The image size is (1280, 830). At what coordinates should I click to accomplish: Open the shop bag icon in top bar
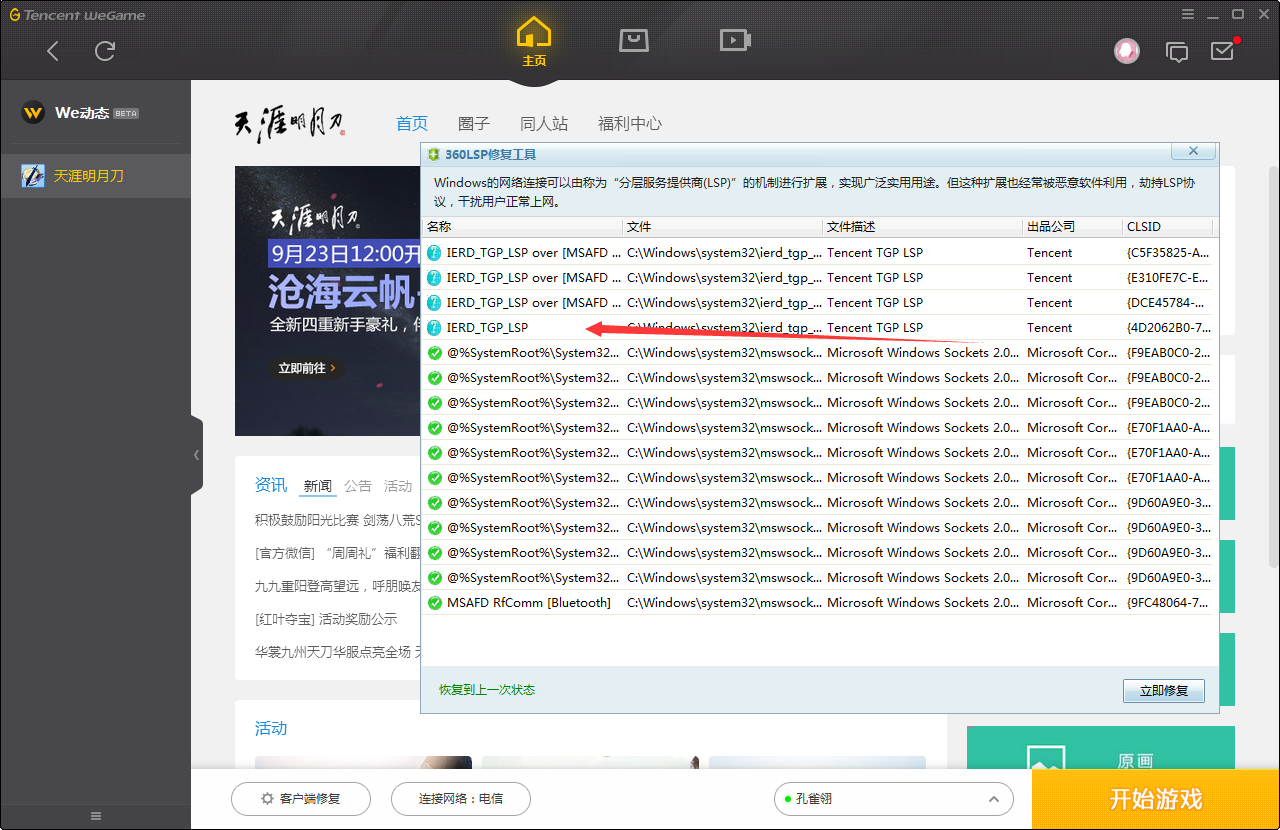pyautogui.click(x=634, y=40)
